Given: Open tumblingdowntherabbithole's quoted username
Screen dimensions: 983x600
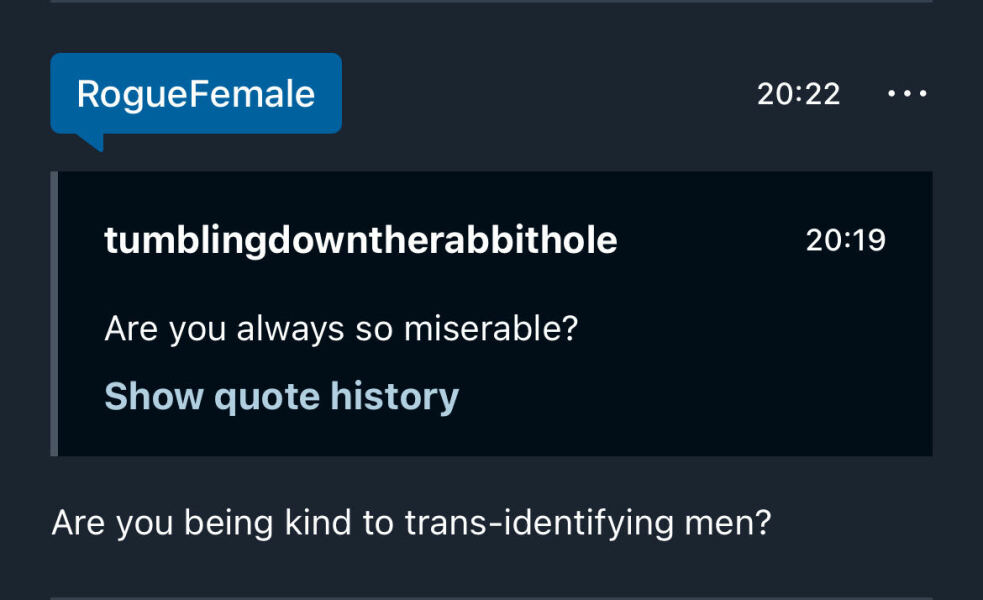Looking at the screenshot, I should [x=360, y=240].
